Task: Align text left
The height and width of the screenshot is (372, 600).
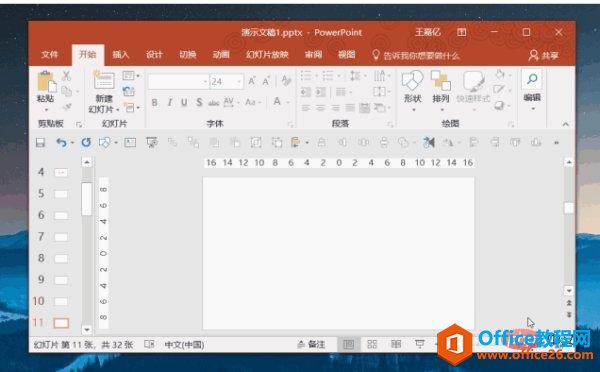Action: tap(305, 108)
